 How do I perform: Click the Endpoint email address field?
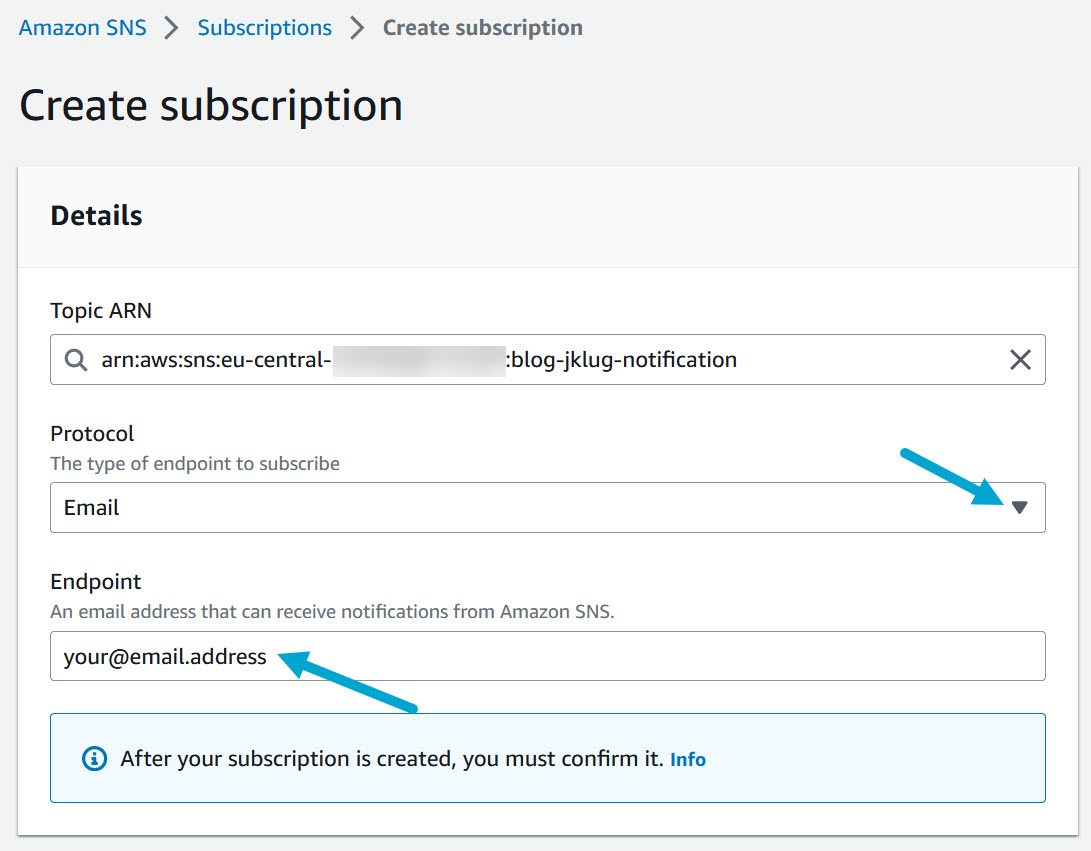tap(547, 656)
